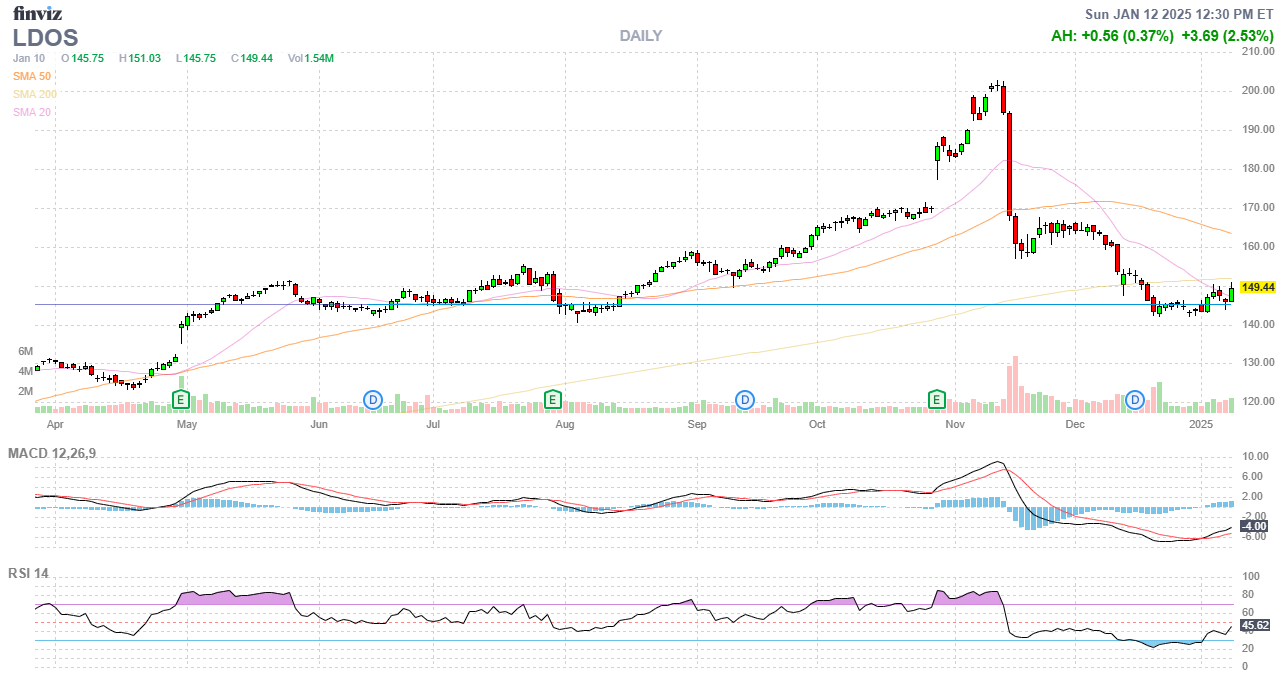Click the earnings E marker near May
1287x682 pixels.
pos(181,400)
